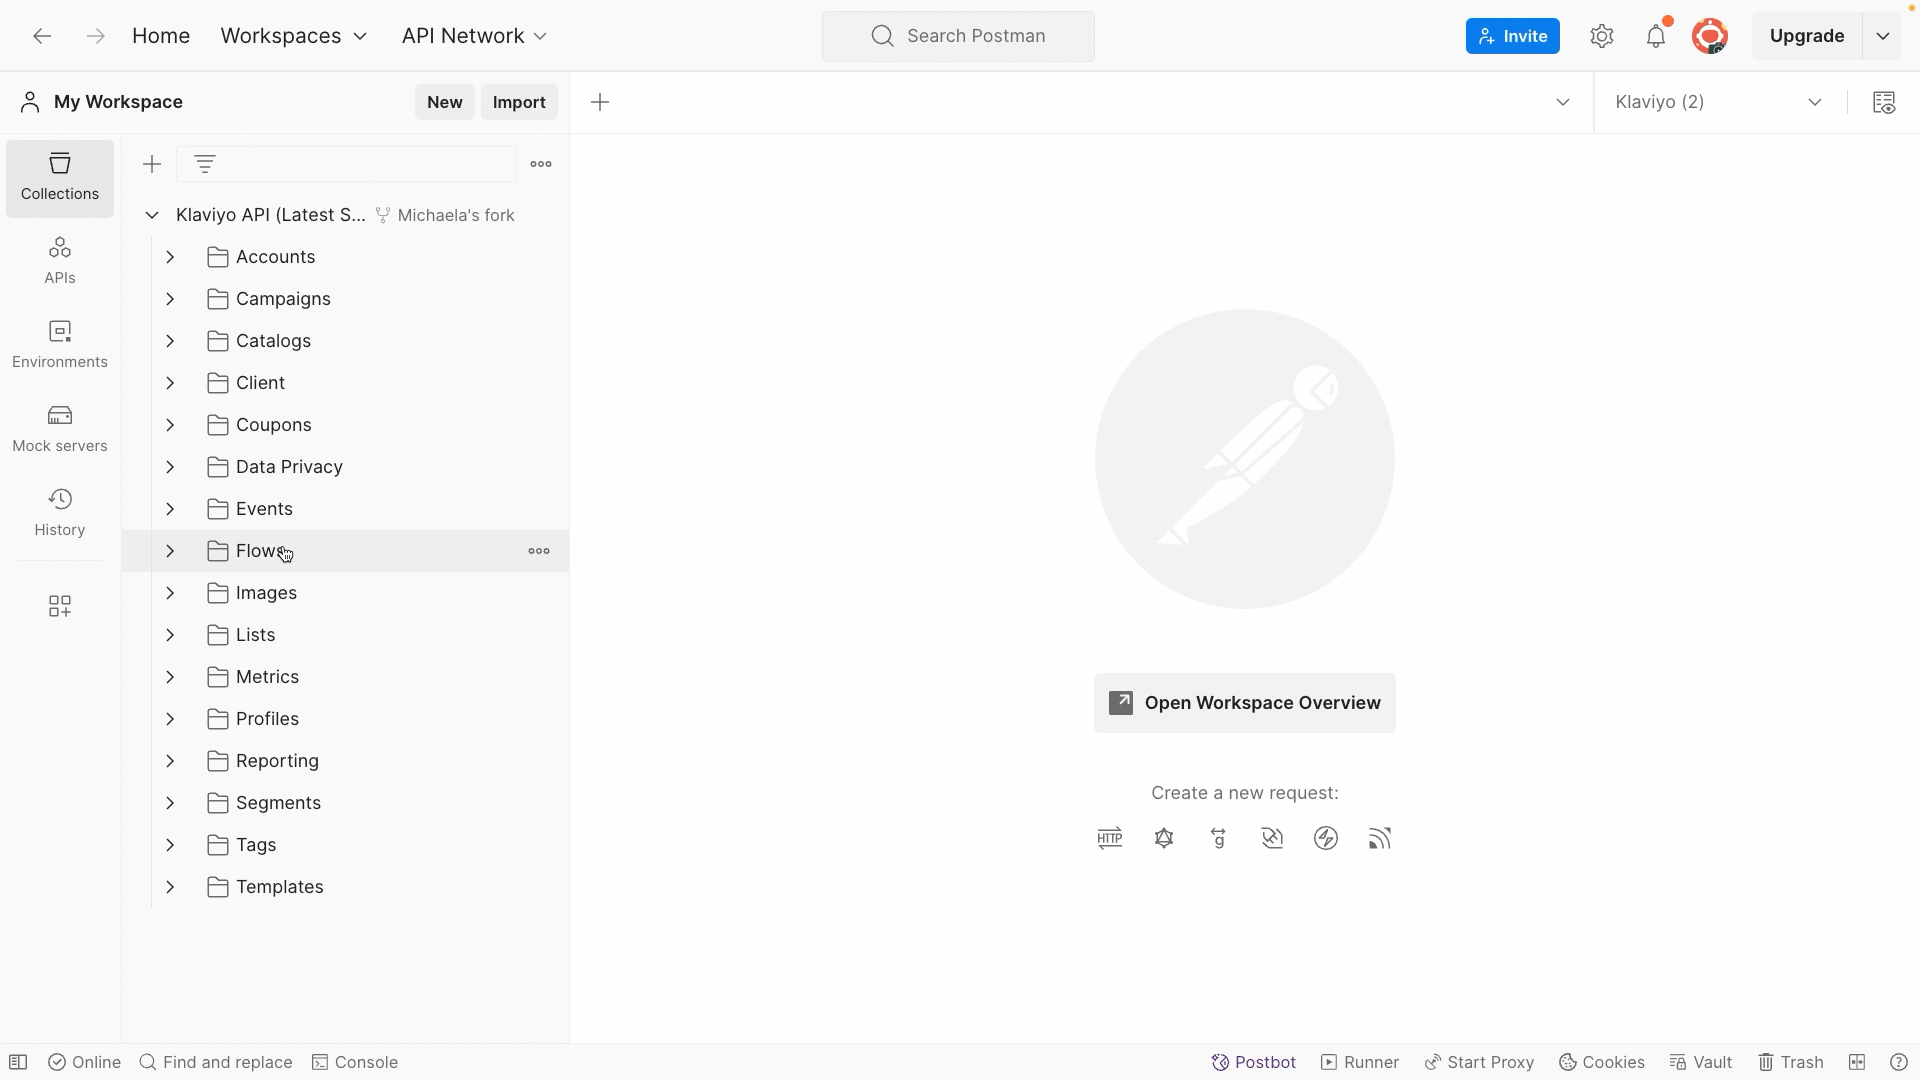1920x1080 pixels.
Task: Open Mock servers sidebar panel
Action: [60, 428]
